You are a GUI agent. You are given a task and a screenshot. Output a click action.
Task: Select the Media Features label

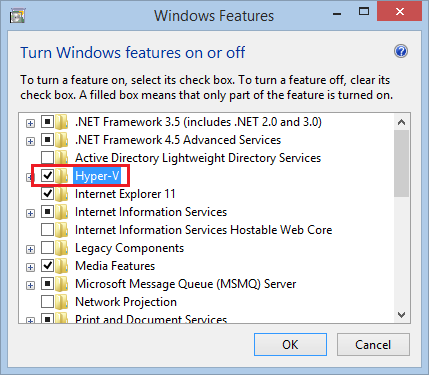pos(115,266)
